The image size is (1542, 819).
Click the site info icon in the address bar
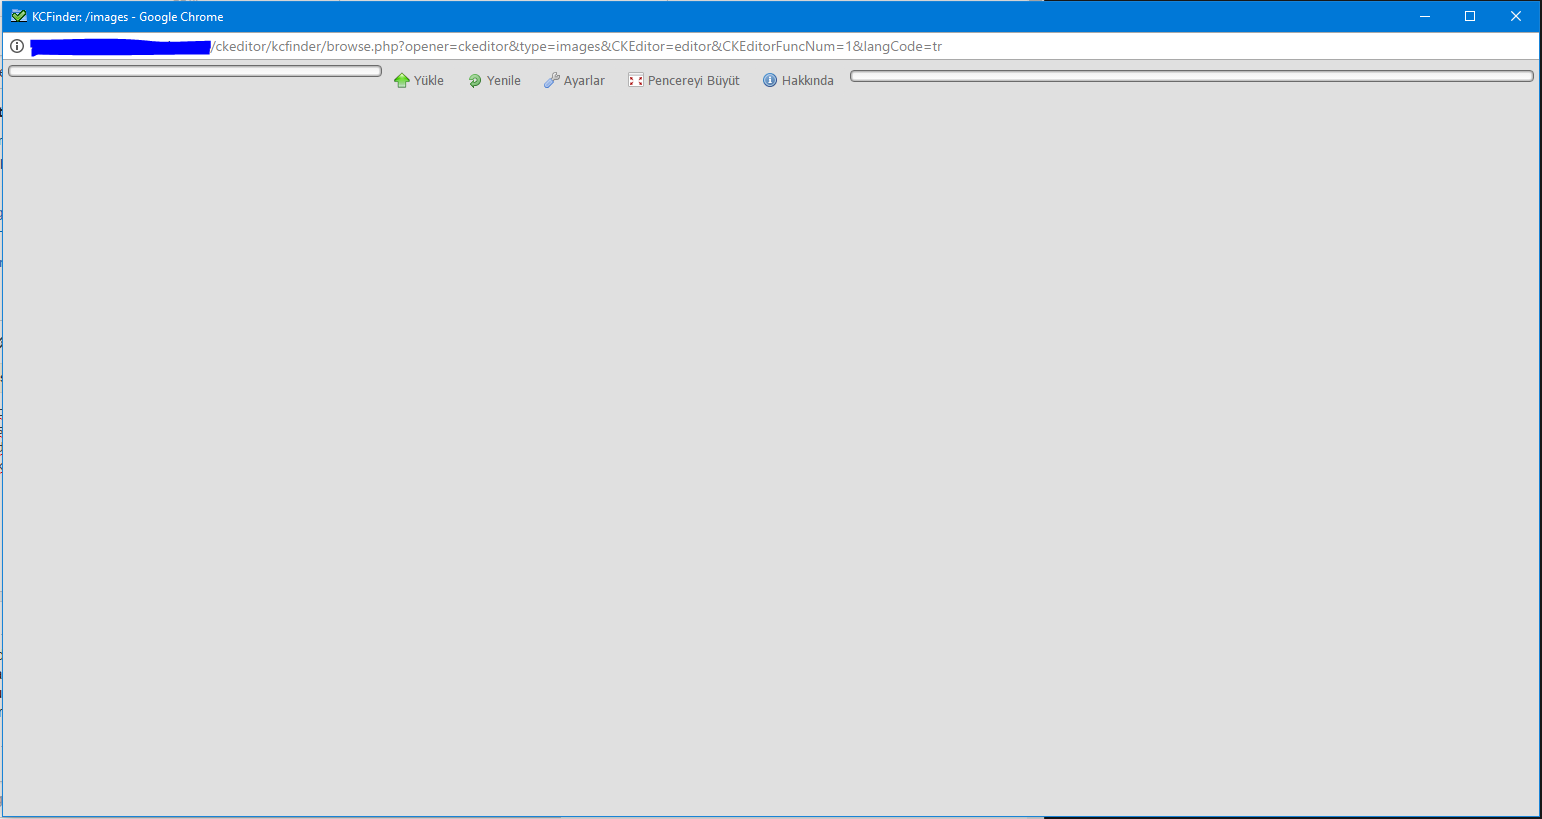17,46
